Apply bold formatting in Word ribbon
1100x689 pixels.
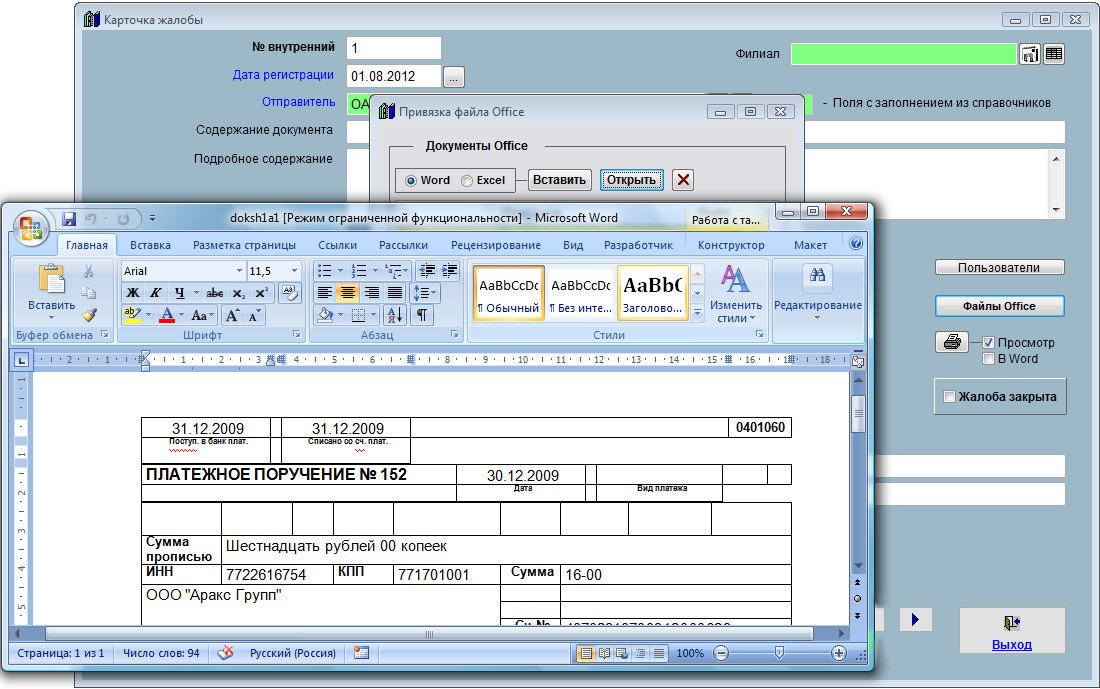point(133,293)
